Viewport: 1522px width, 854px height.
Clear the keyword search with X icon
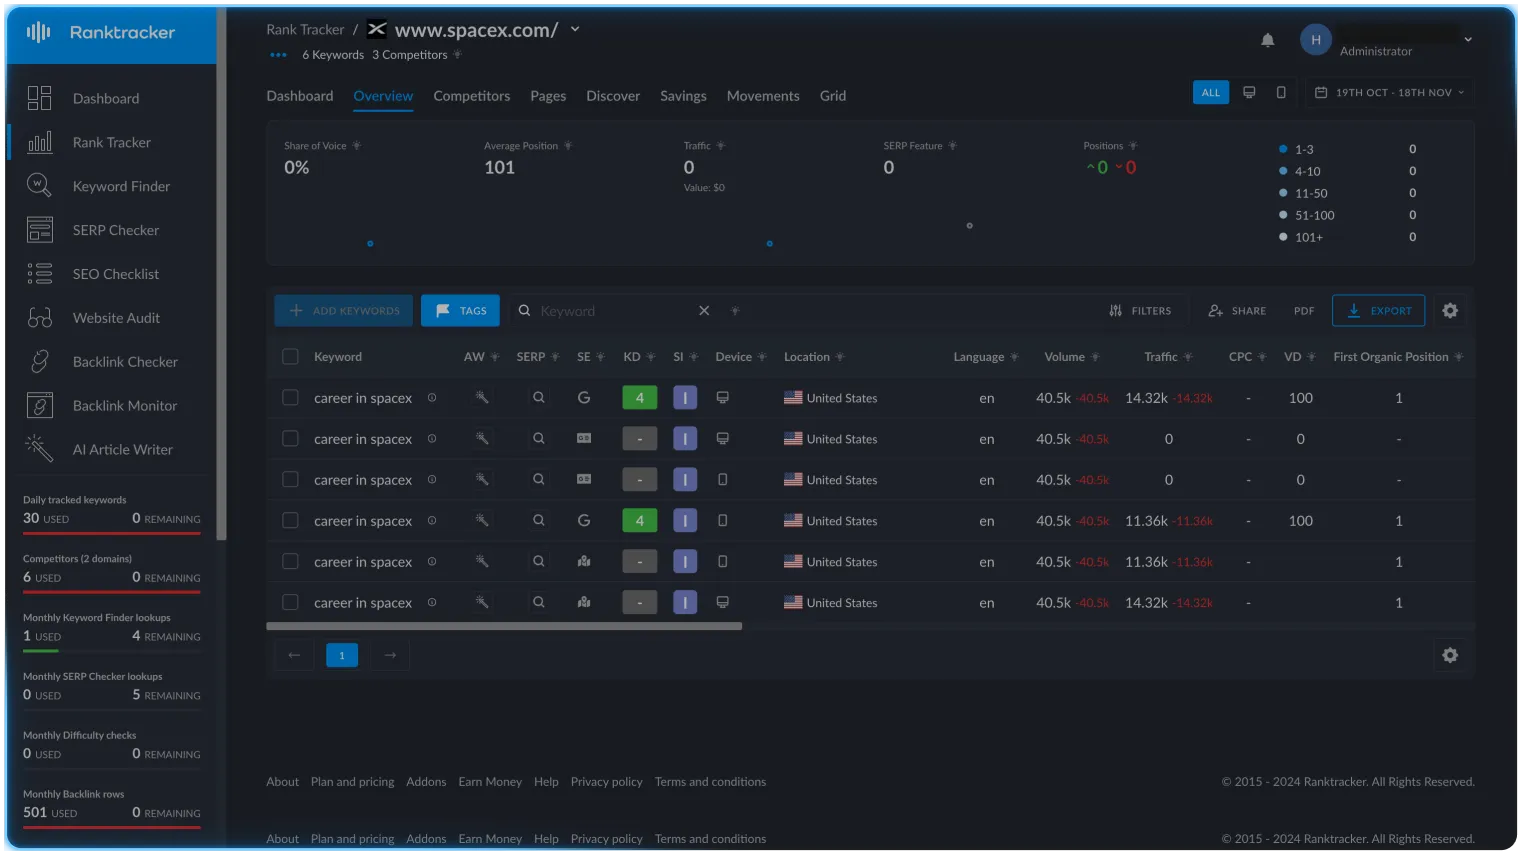[704, 311]
